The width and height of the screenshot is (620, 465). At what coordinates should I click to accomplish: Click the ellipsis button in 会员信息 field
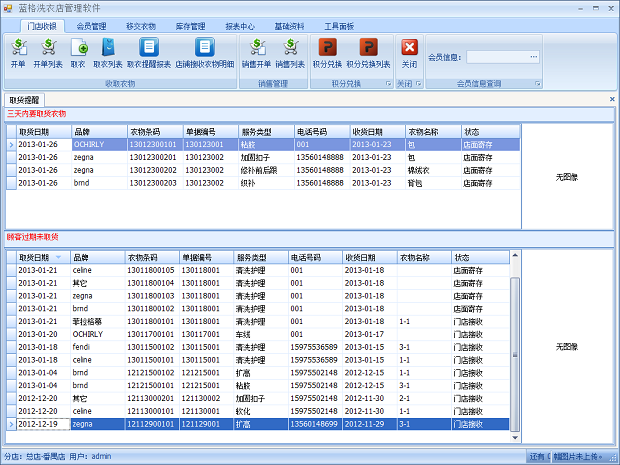534,57
